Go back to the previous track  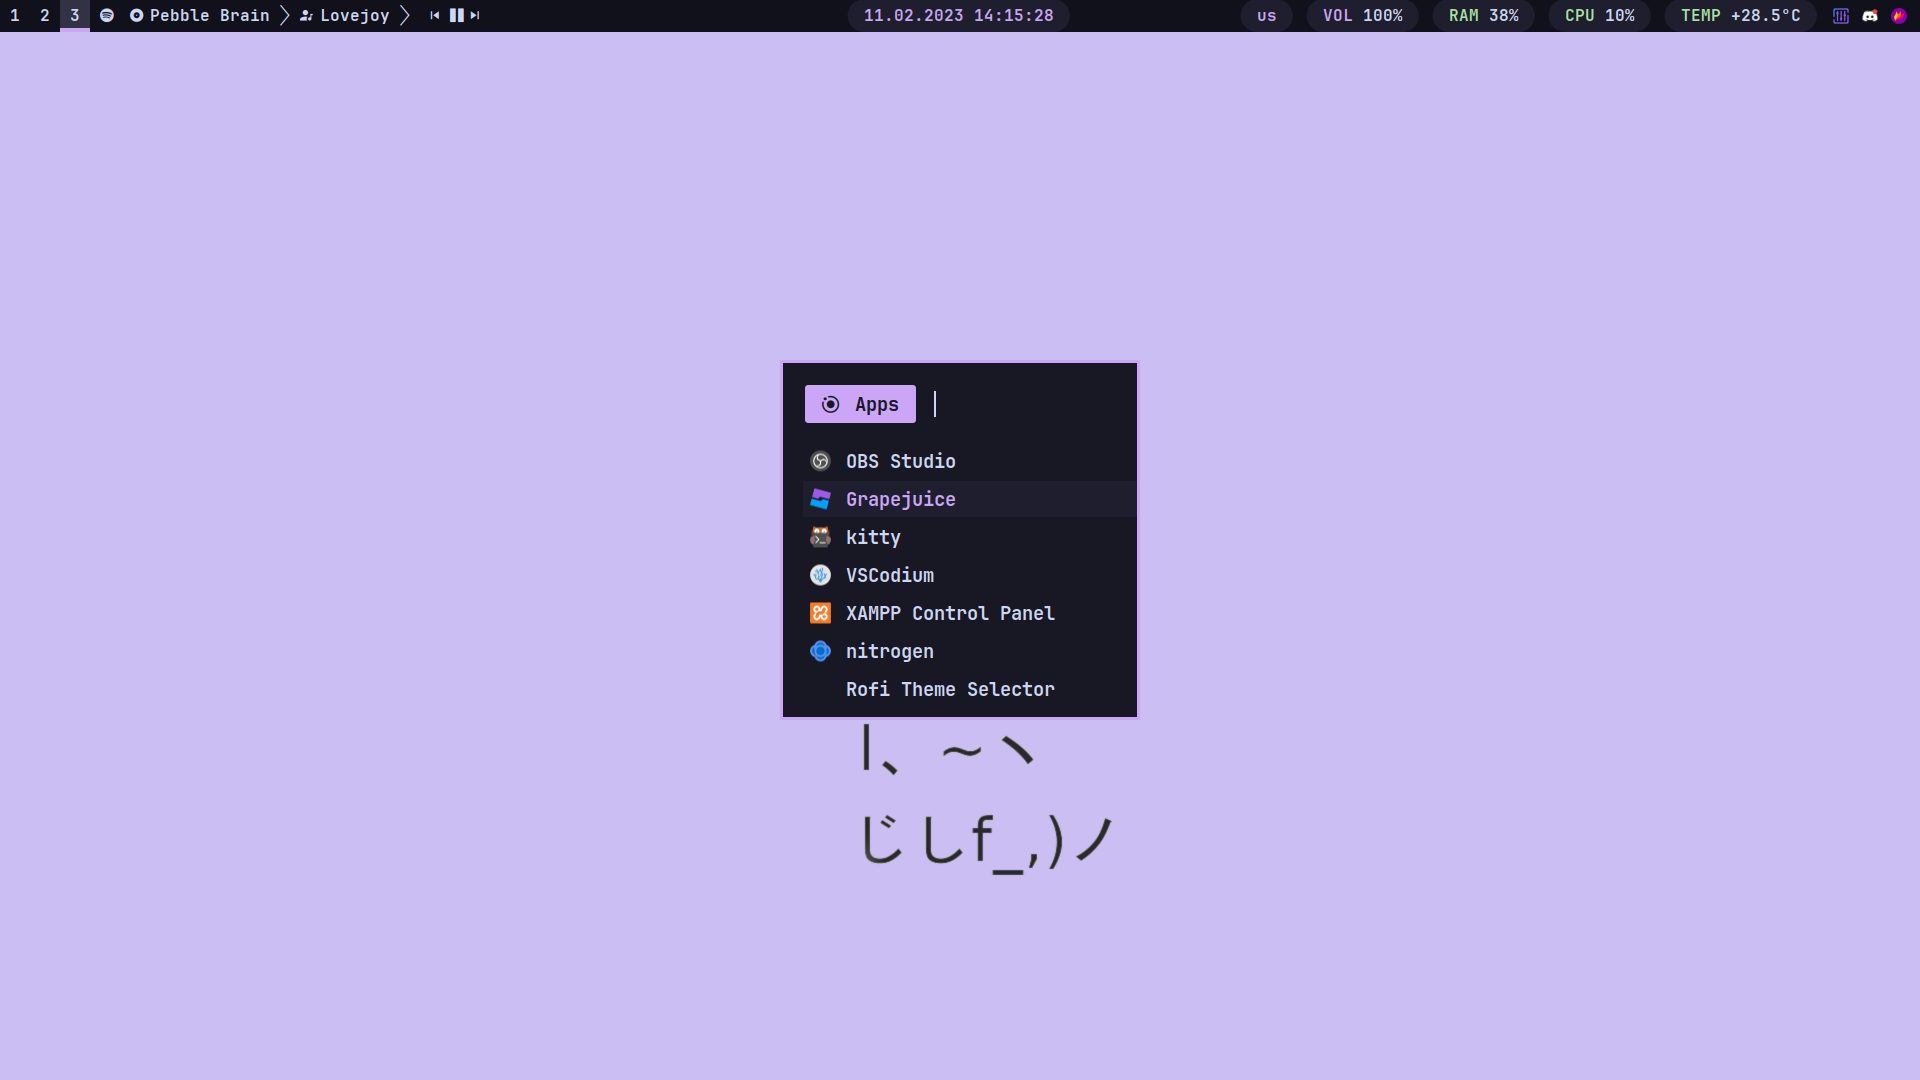[x=434, y=15]
